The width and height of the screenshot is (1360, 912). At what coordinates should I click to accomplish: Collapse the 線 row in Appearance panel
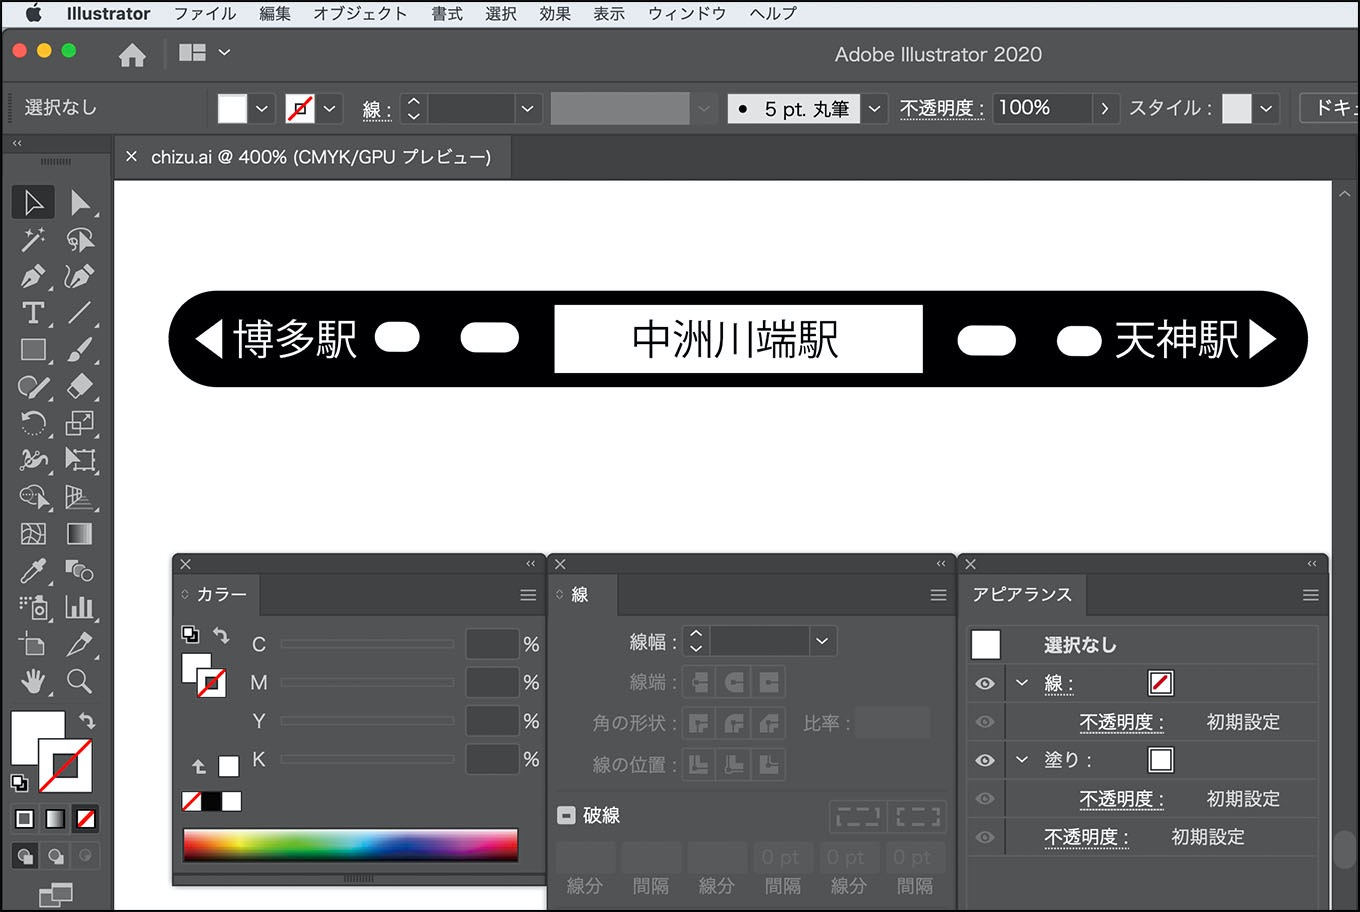[1021, 683]
